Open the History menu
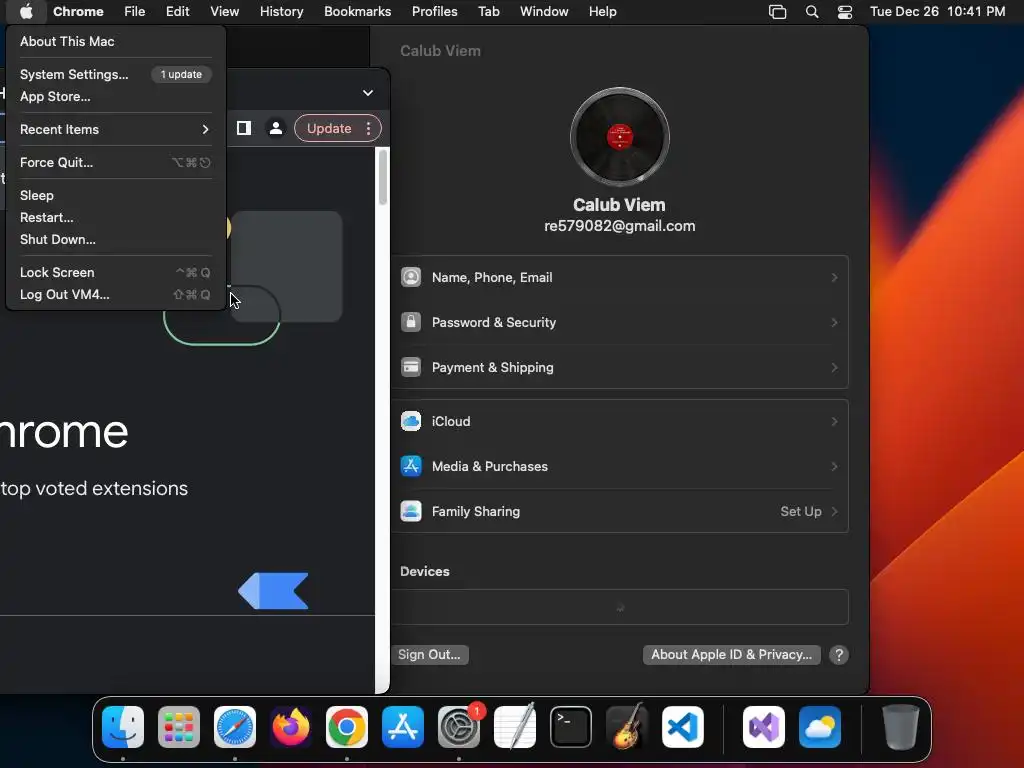 (x=281, y=11)
